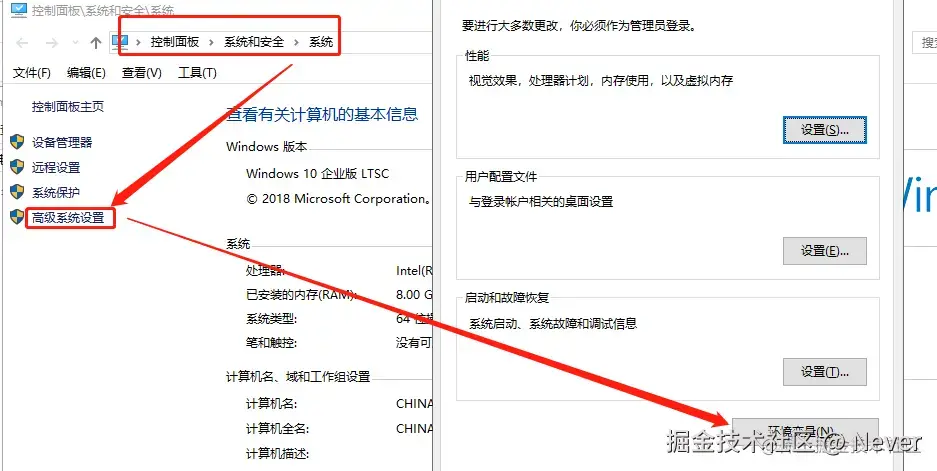
Task: Click shield icon beside 远程设置
Action: pos(17,167)
